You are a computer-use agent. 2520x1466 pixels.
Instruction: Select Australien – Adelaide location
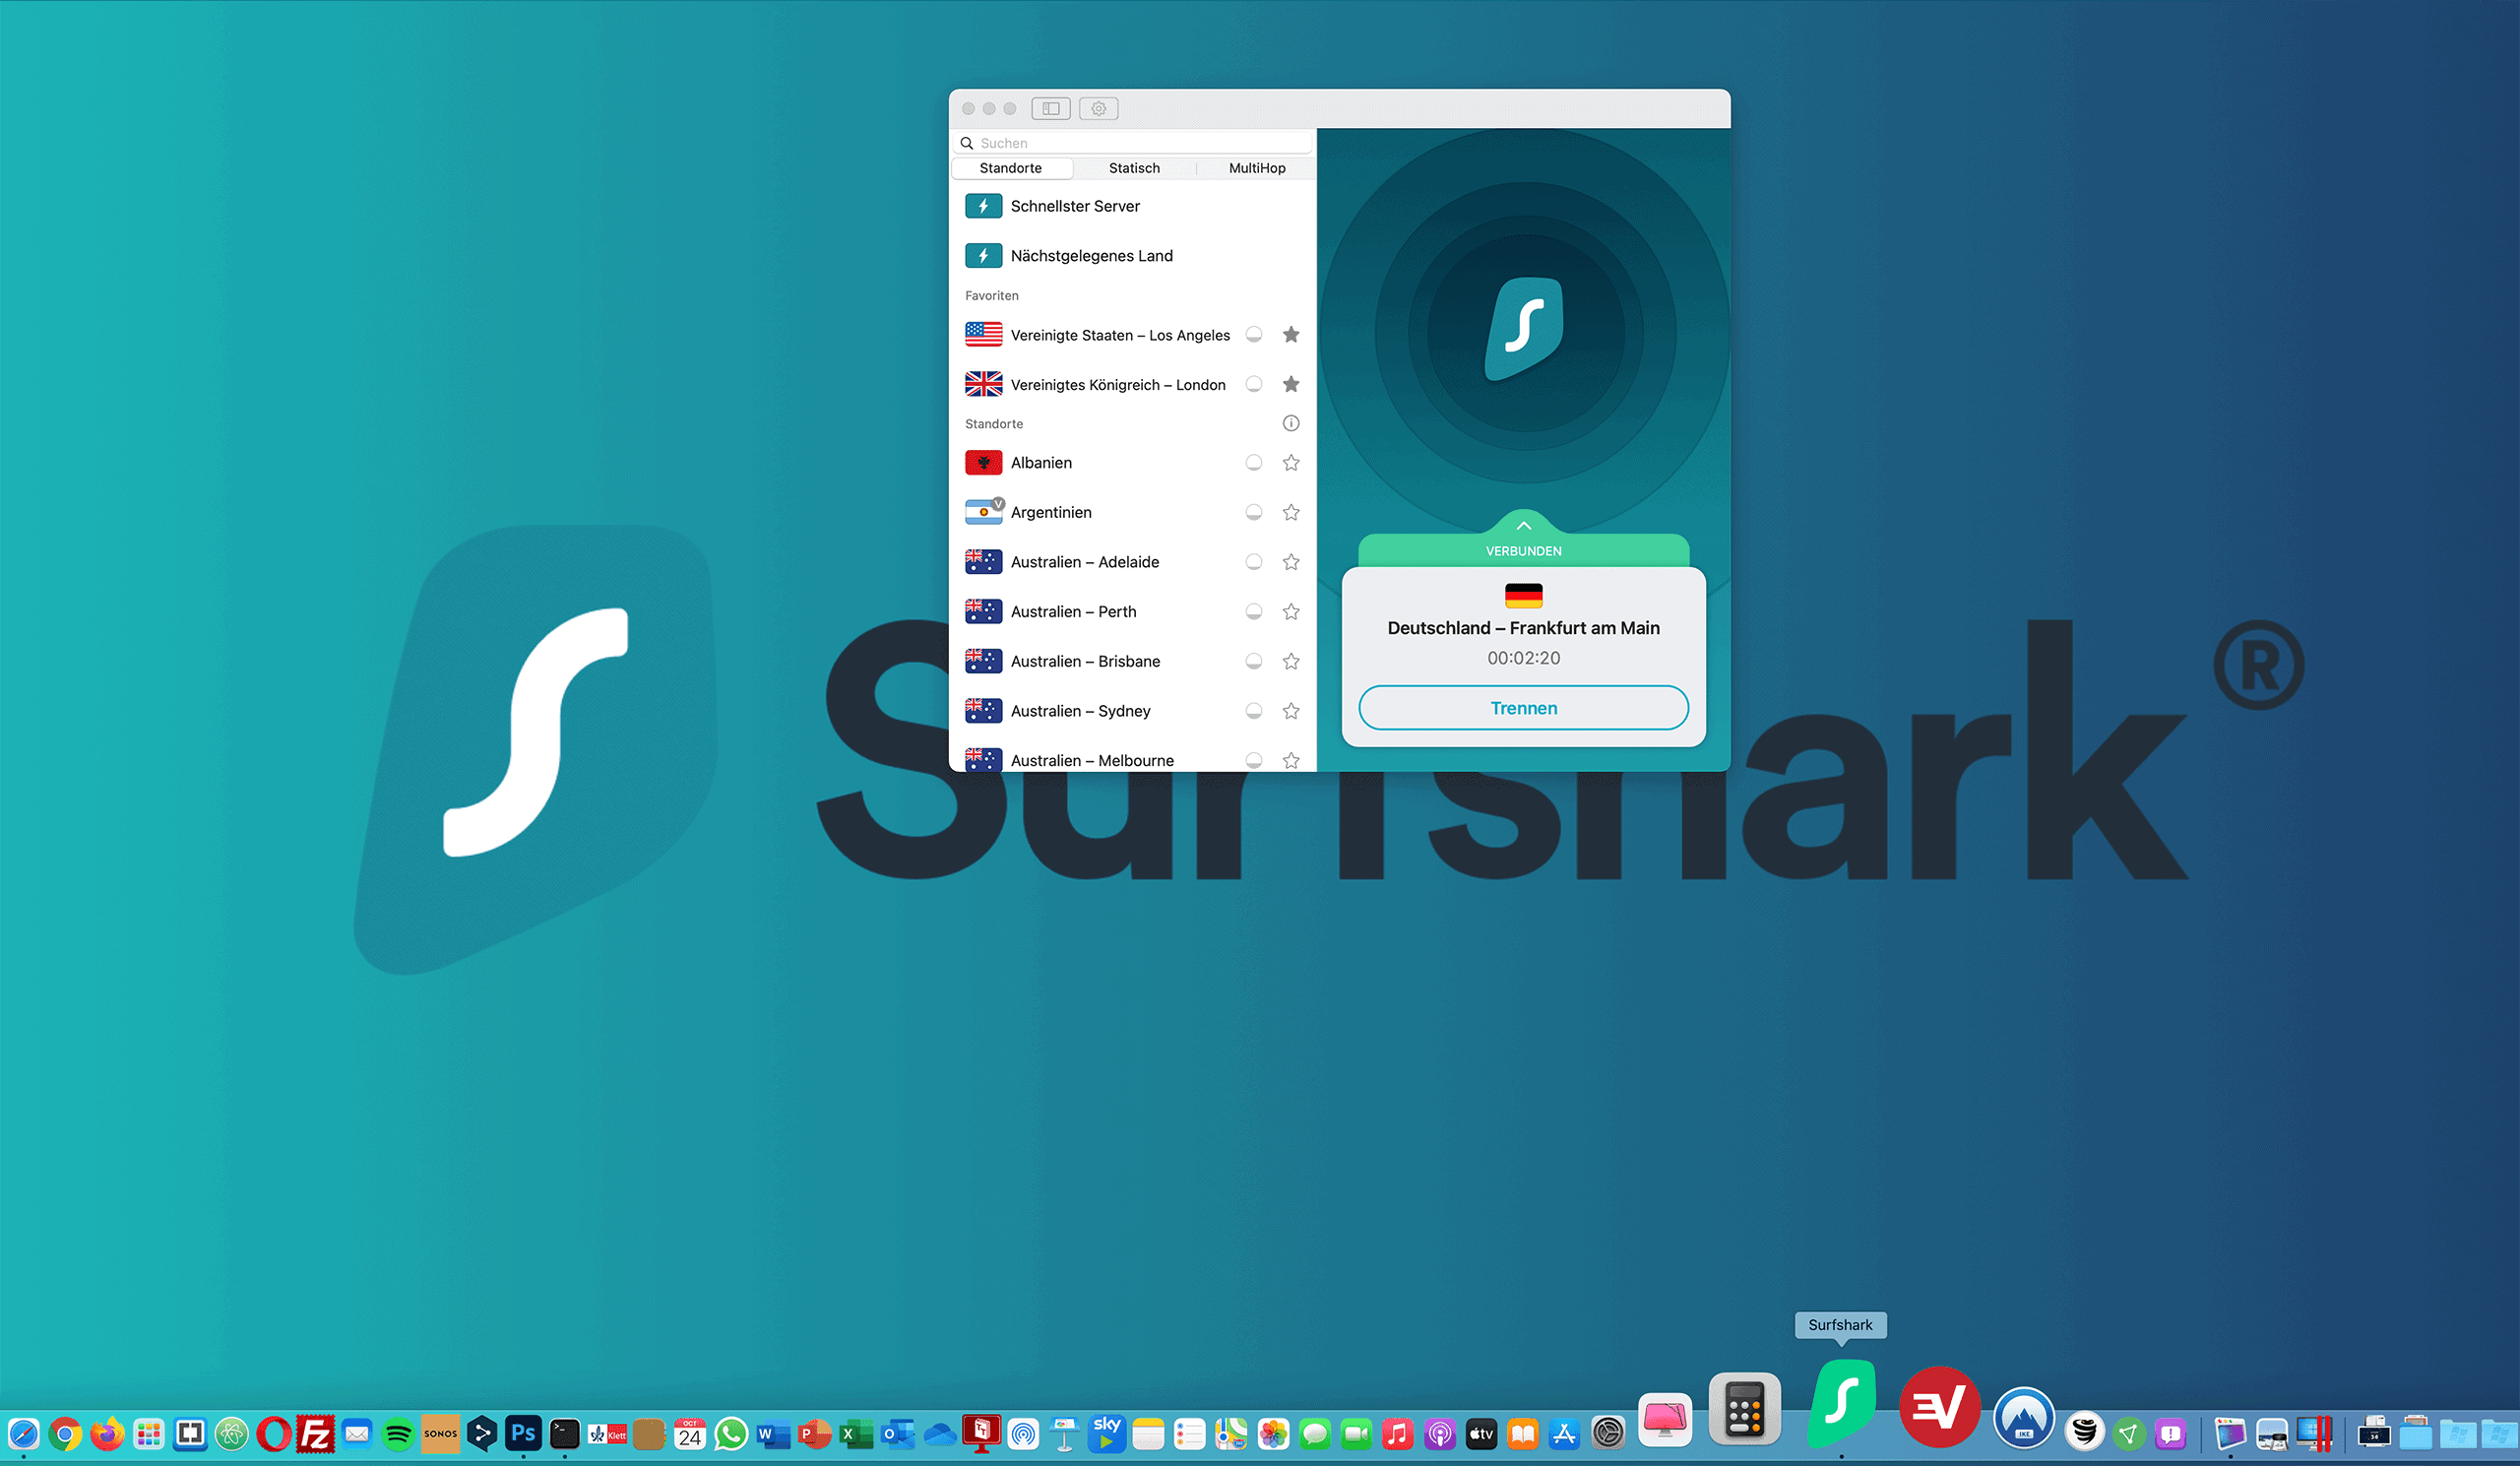[x=1132, y=562]
